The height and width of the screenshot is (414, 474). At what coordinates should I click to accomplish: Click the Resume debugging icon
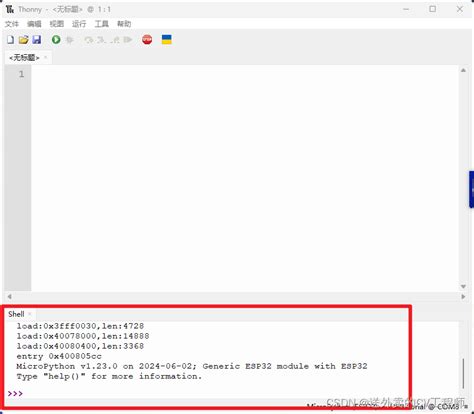point(128,40)
